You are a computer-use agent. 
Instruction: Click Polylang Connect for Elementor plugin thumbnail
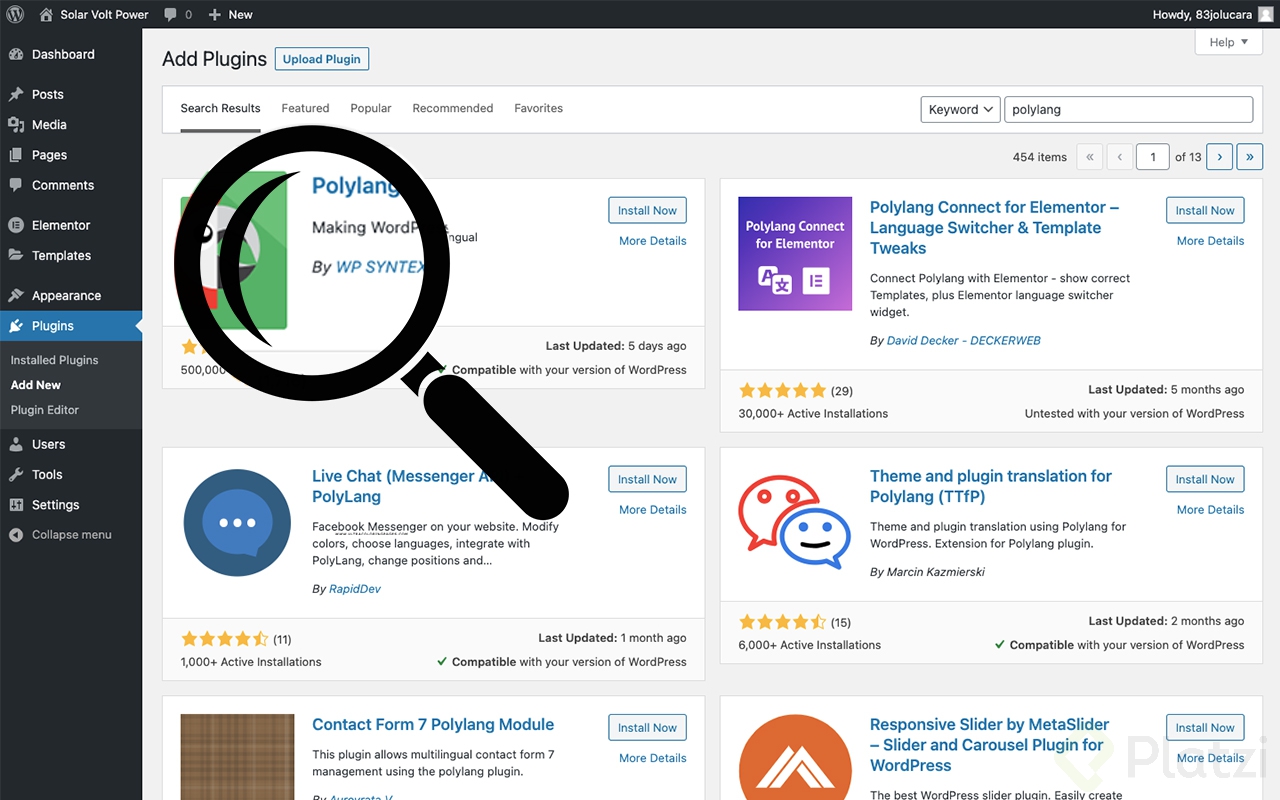coord(795,254)
